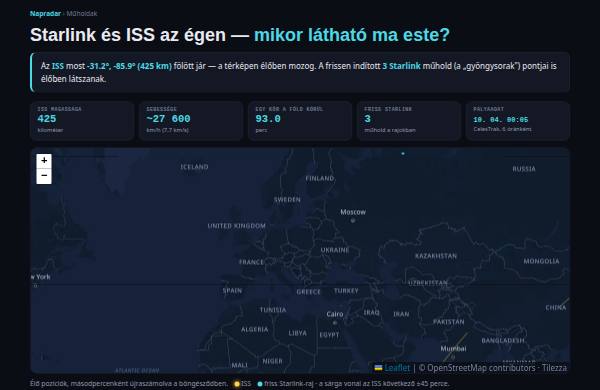600x390 pixels.
Task: Click the UZBEKISTAN label on map
Action: (427, 283)
